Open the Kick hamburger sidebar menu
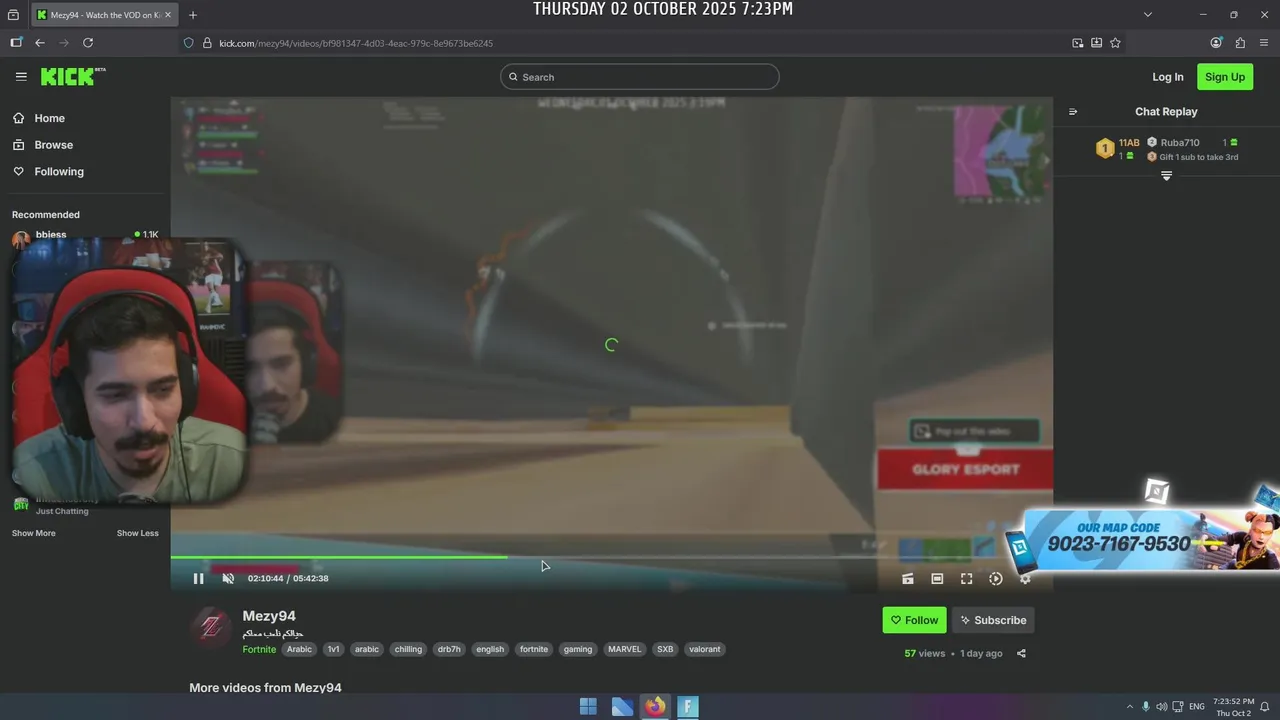Screen dimensions: 1280x720 pos(21,77)
